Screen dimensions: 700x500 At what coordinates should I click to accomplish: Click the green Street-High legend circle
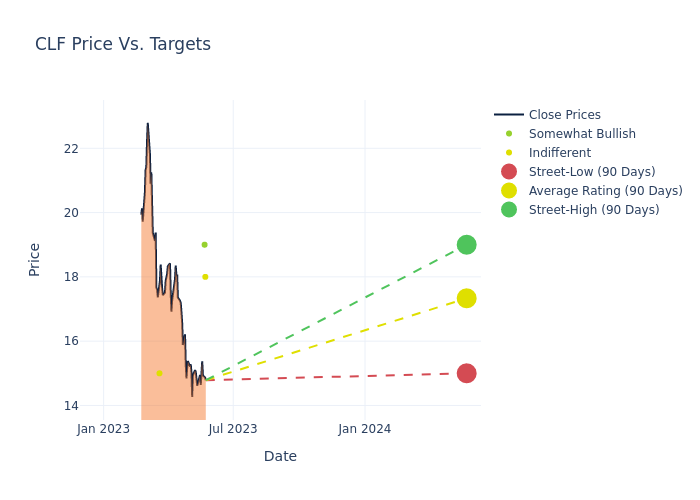point(509,210)
